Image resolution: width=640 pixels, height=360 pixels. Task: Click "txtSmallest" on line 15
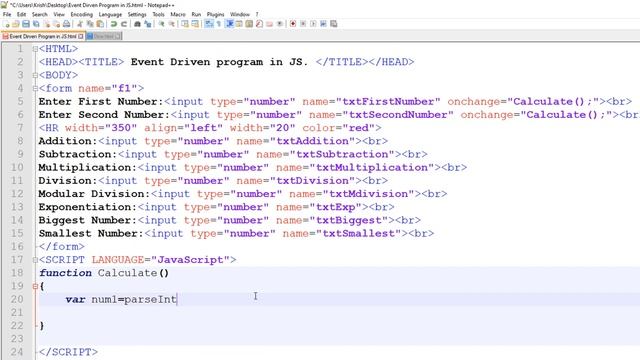point(359,233)
